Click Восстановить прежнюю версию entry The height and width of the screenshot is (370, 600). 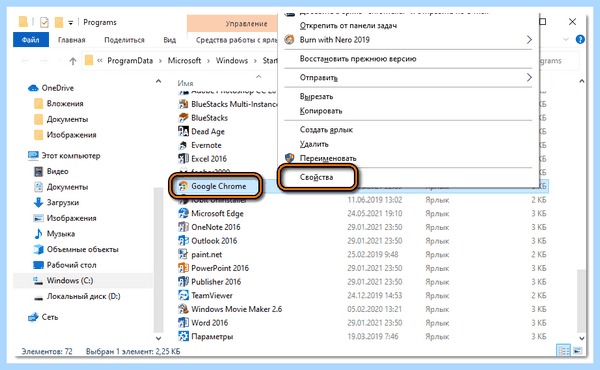[358, 59]
